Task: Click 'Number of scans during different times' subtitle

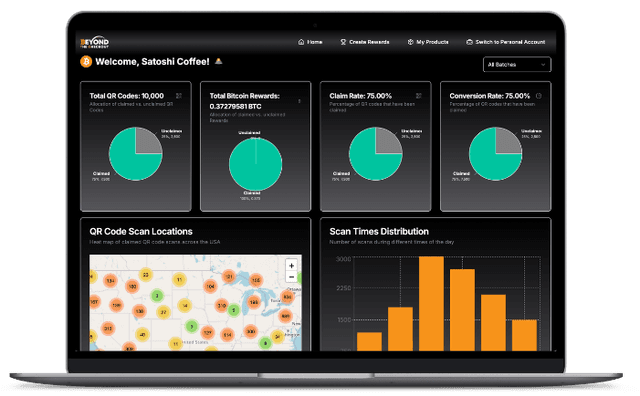Action: 392,242
